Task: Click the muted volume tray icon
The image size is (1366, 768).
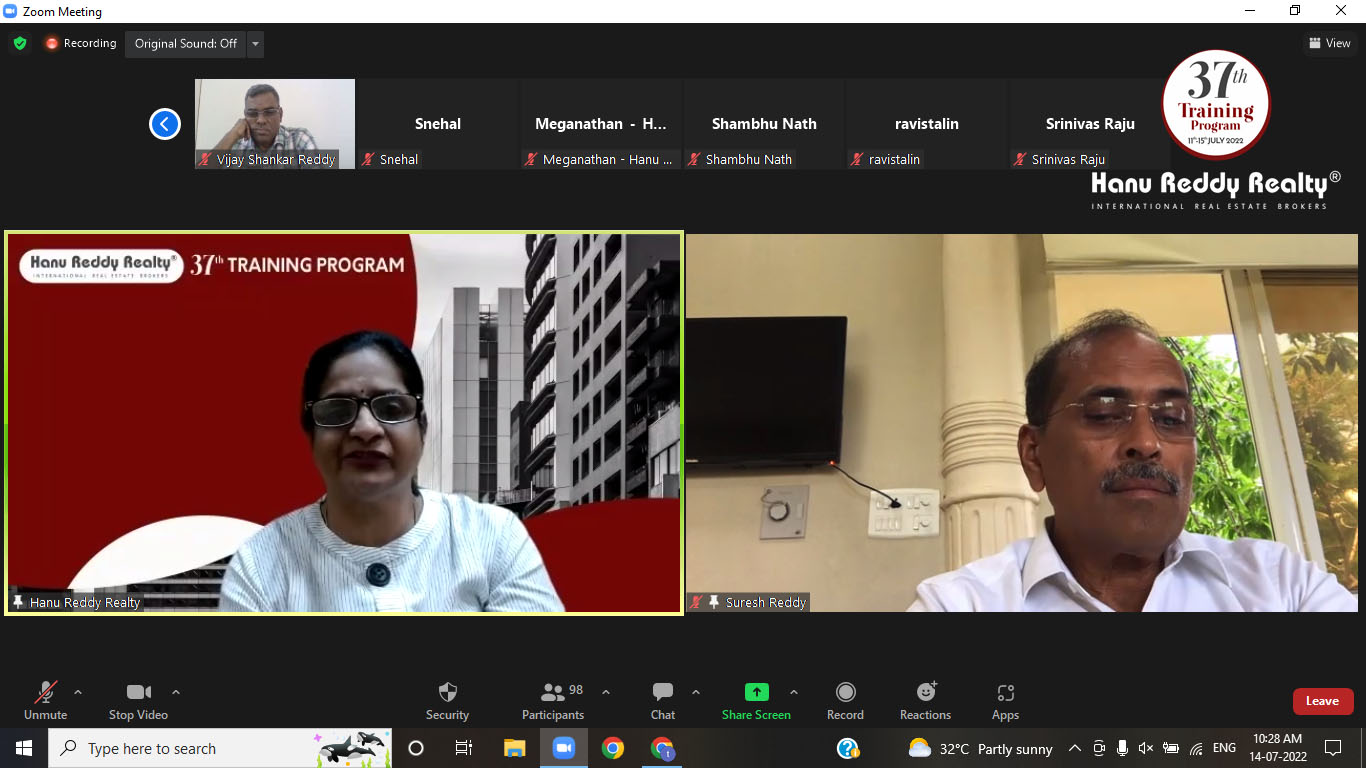Action: [1146, 748]
